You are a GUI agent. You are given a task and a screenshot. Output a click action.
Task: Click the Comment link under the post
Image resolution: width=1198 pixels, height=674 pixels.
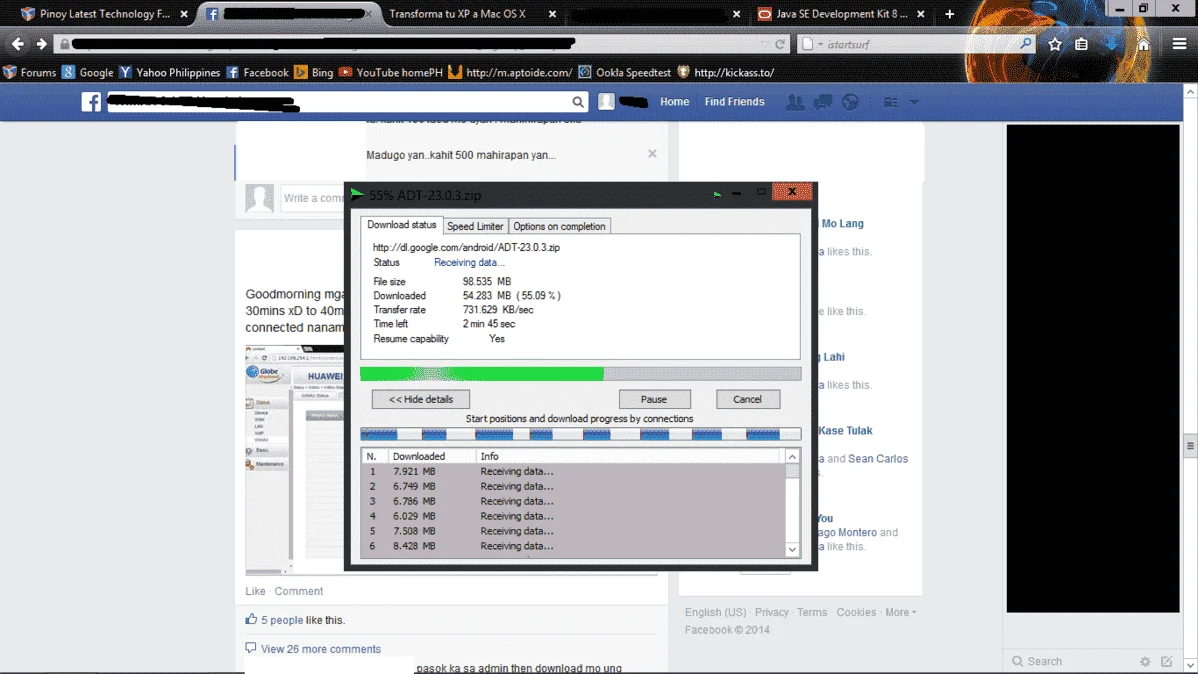(299, 591)
